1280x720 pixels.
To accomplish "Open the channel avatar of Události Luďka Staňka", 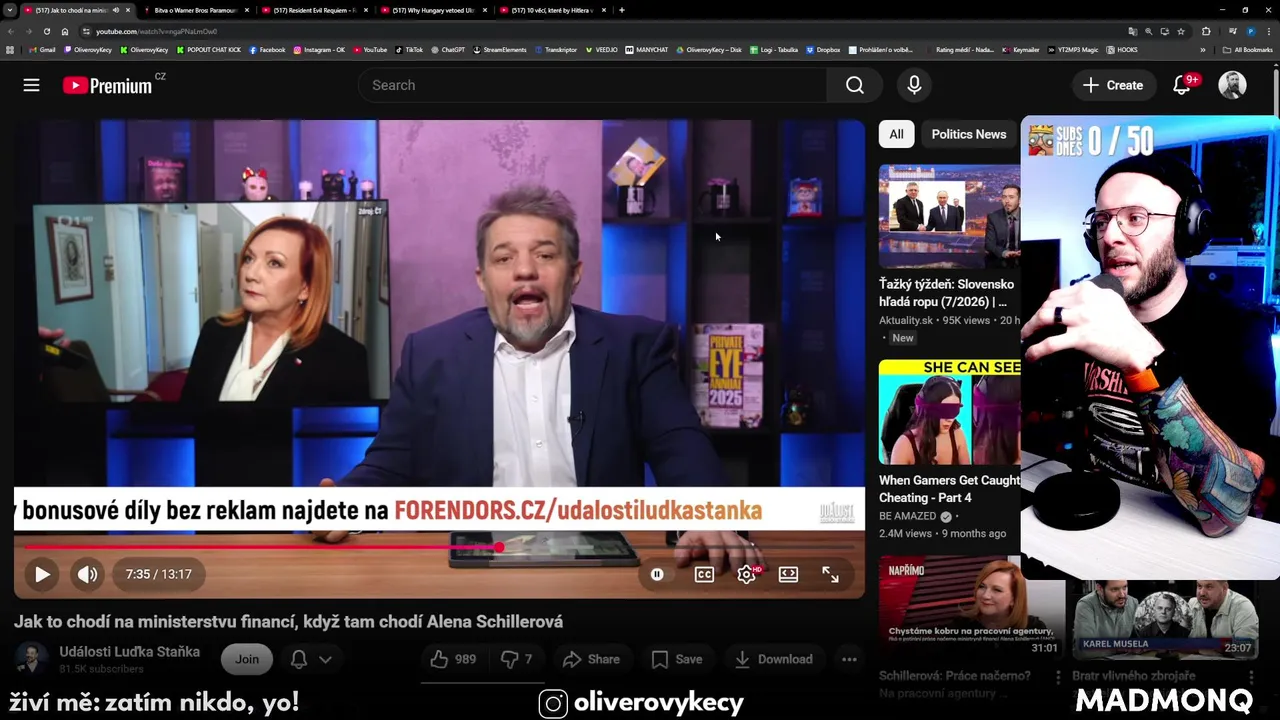I will 31,659.
